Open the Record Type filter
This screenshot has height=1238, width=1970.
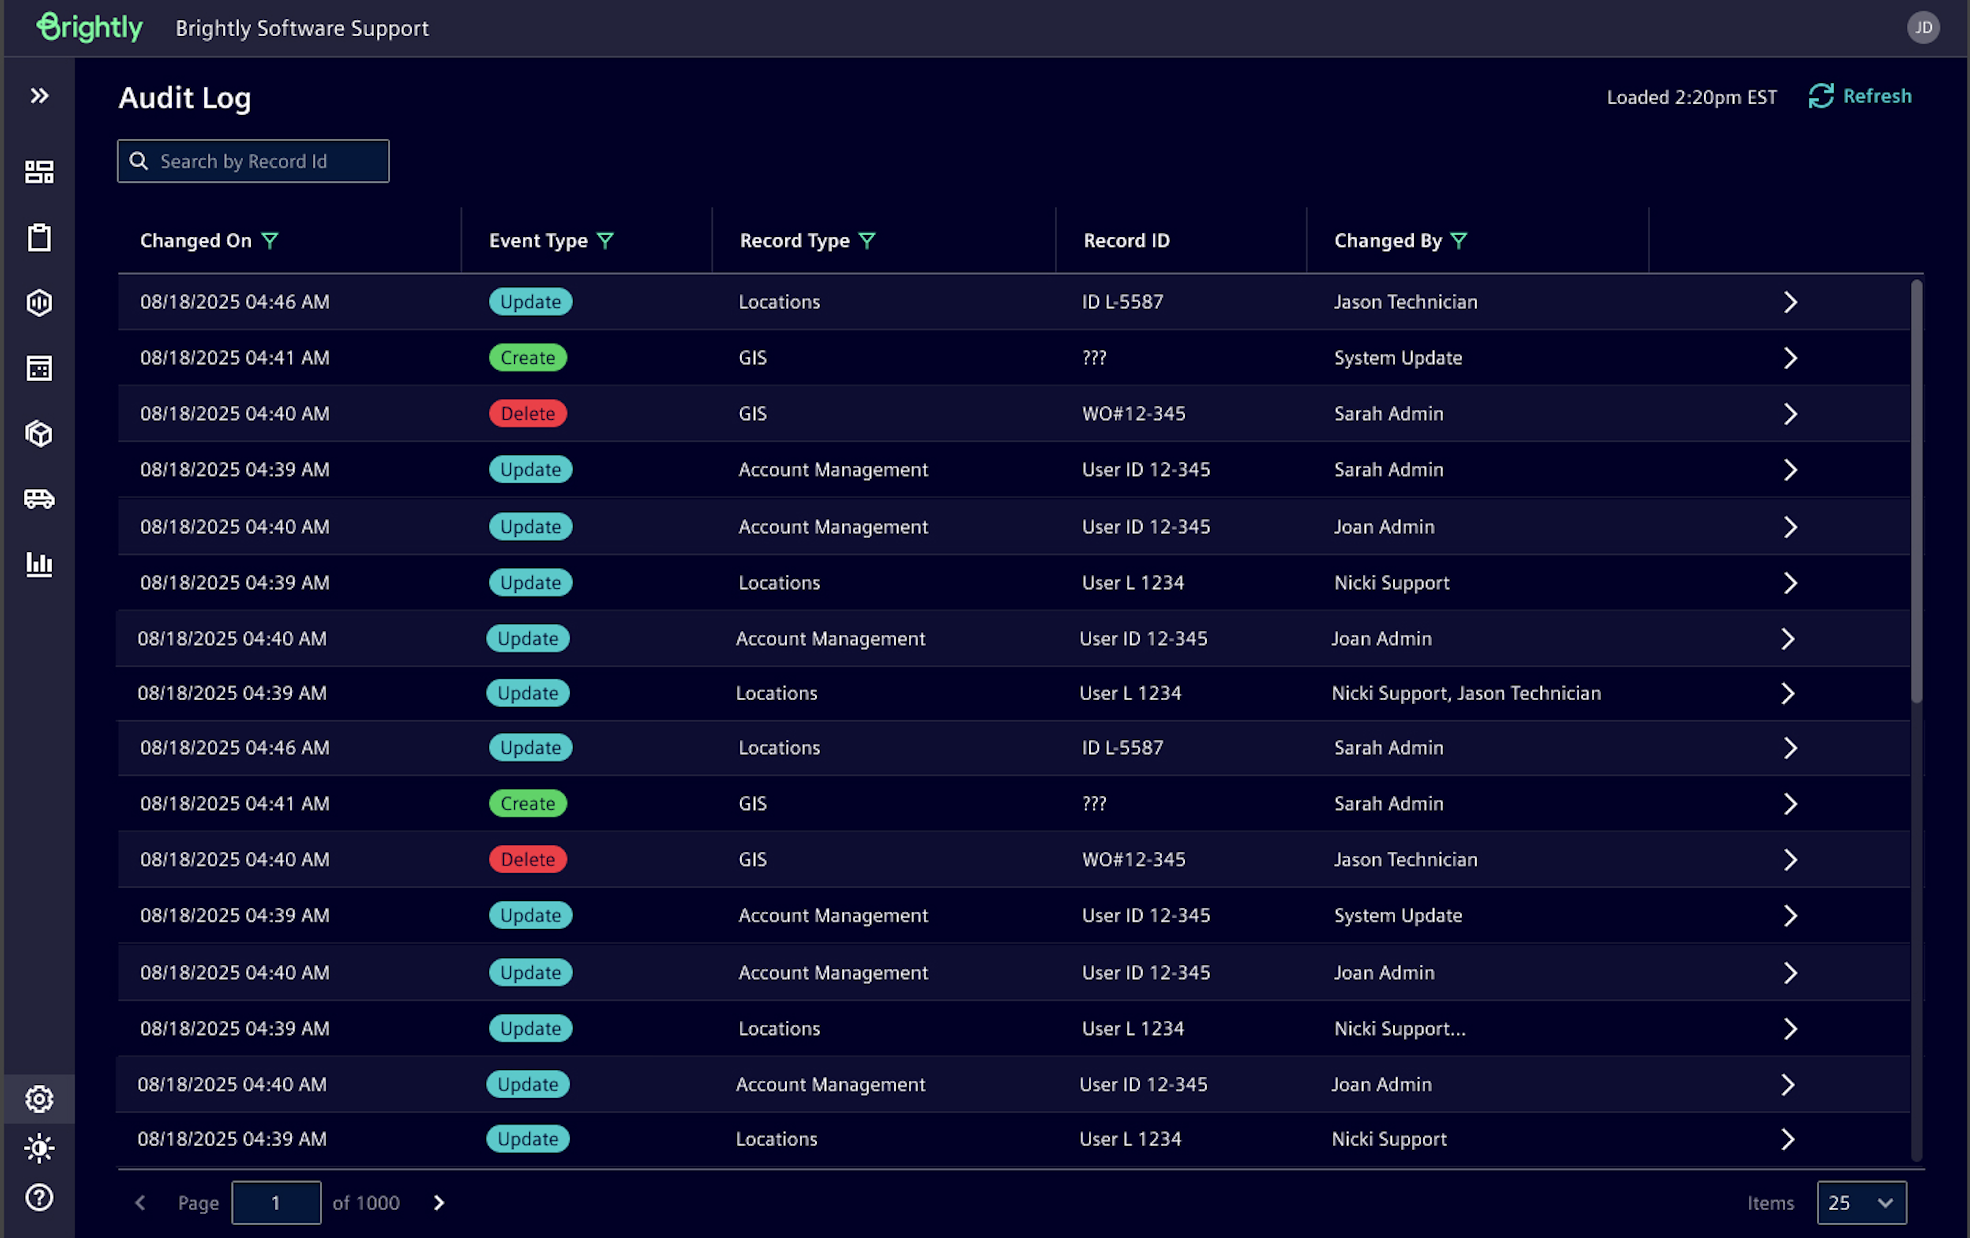click(867, 241)
